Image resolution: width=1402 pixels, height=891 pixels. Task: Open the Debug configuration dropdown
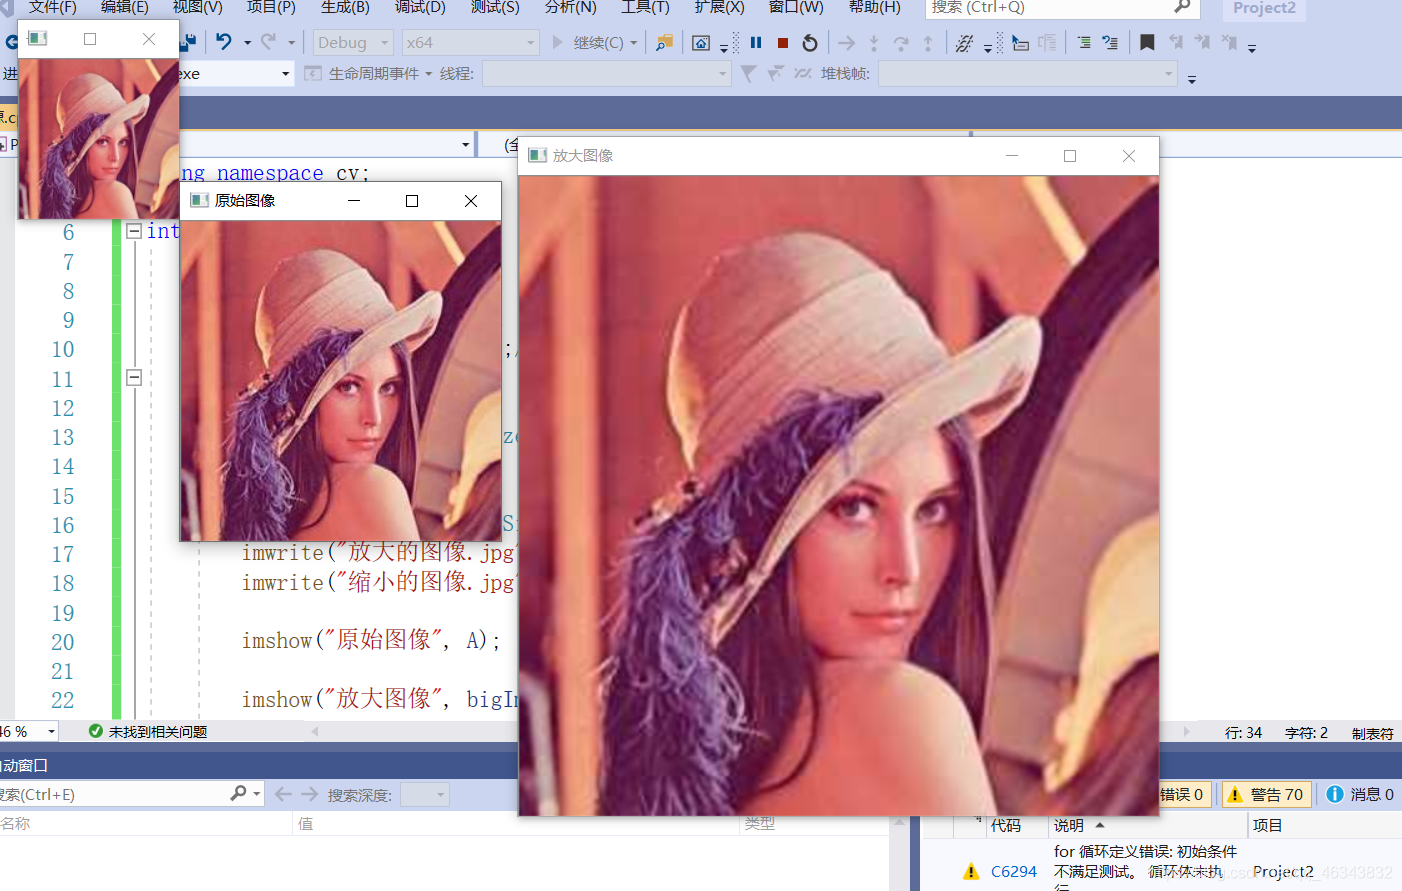click(352, 43)
